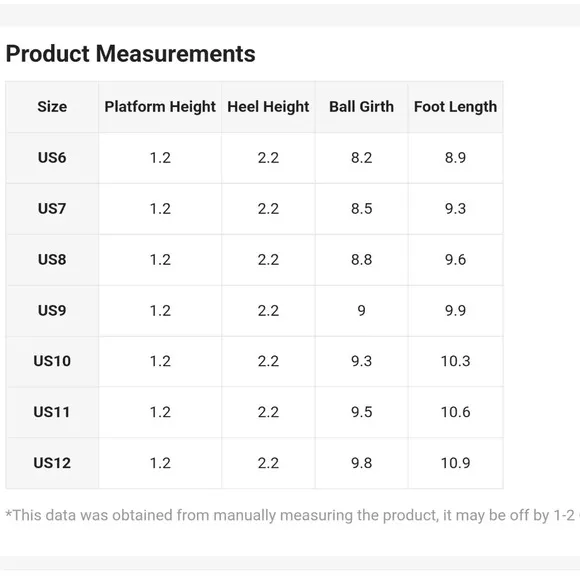Click the US12 size row label
580x579 pixels.
52,463
